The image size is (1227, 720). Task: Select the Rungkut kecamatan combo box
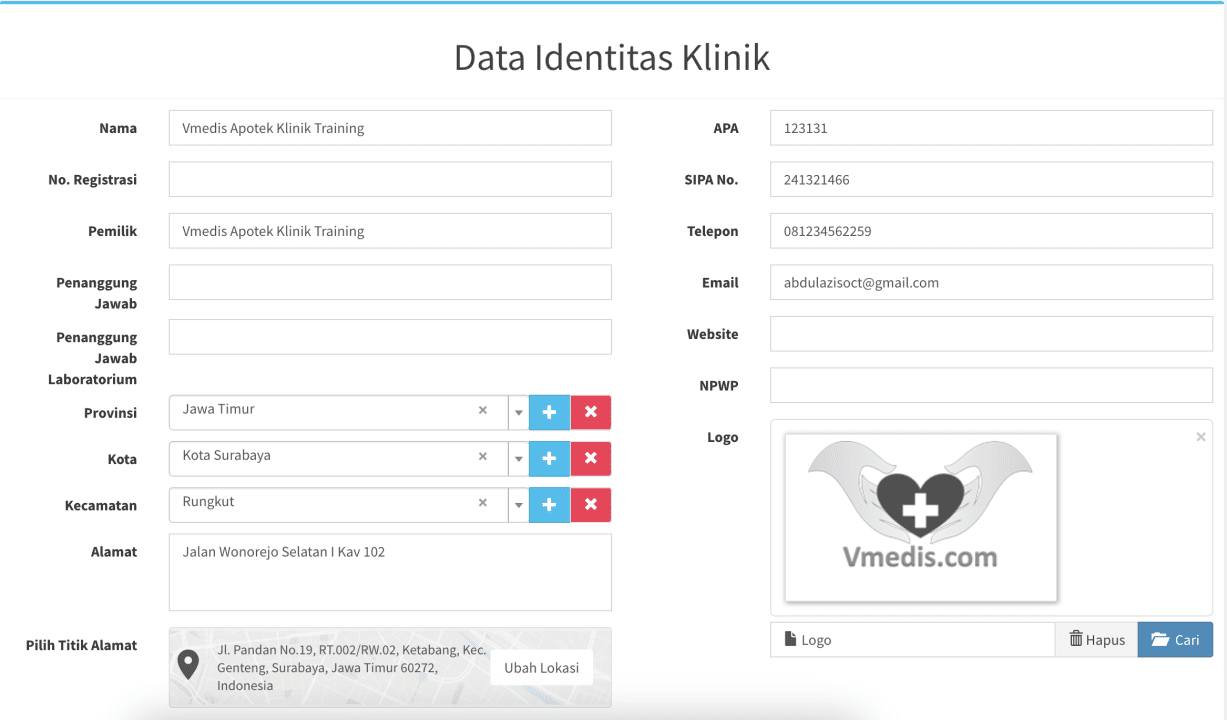point(349,505)
